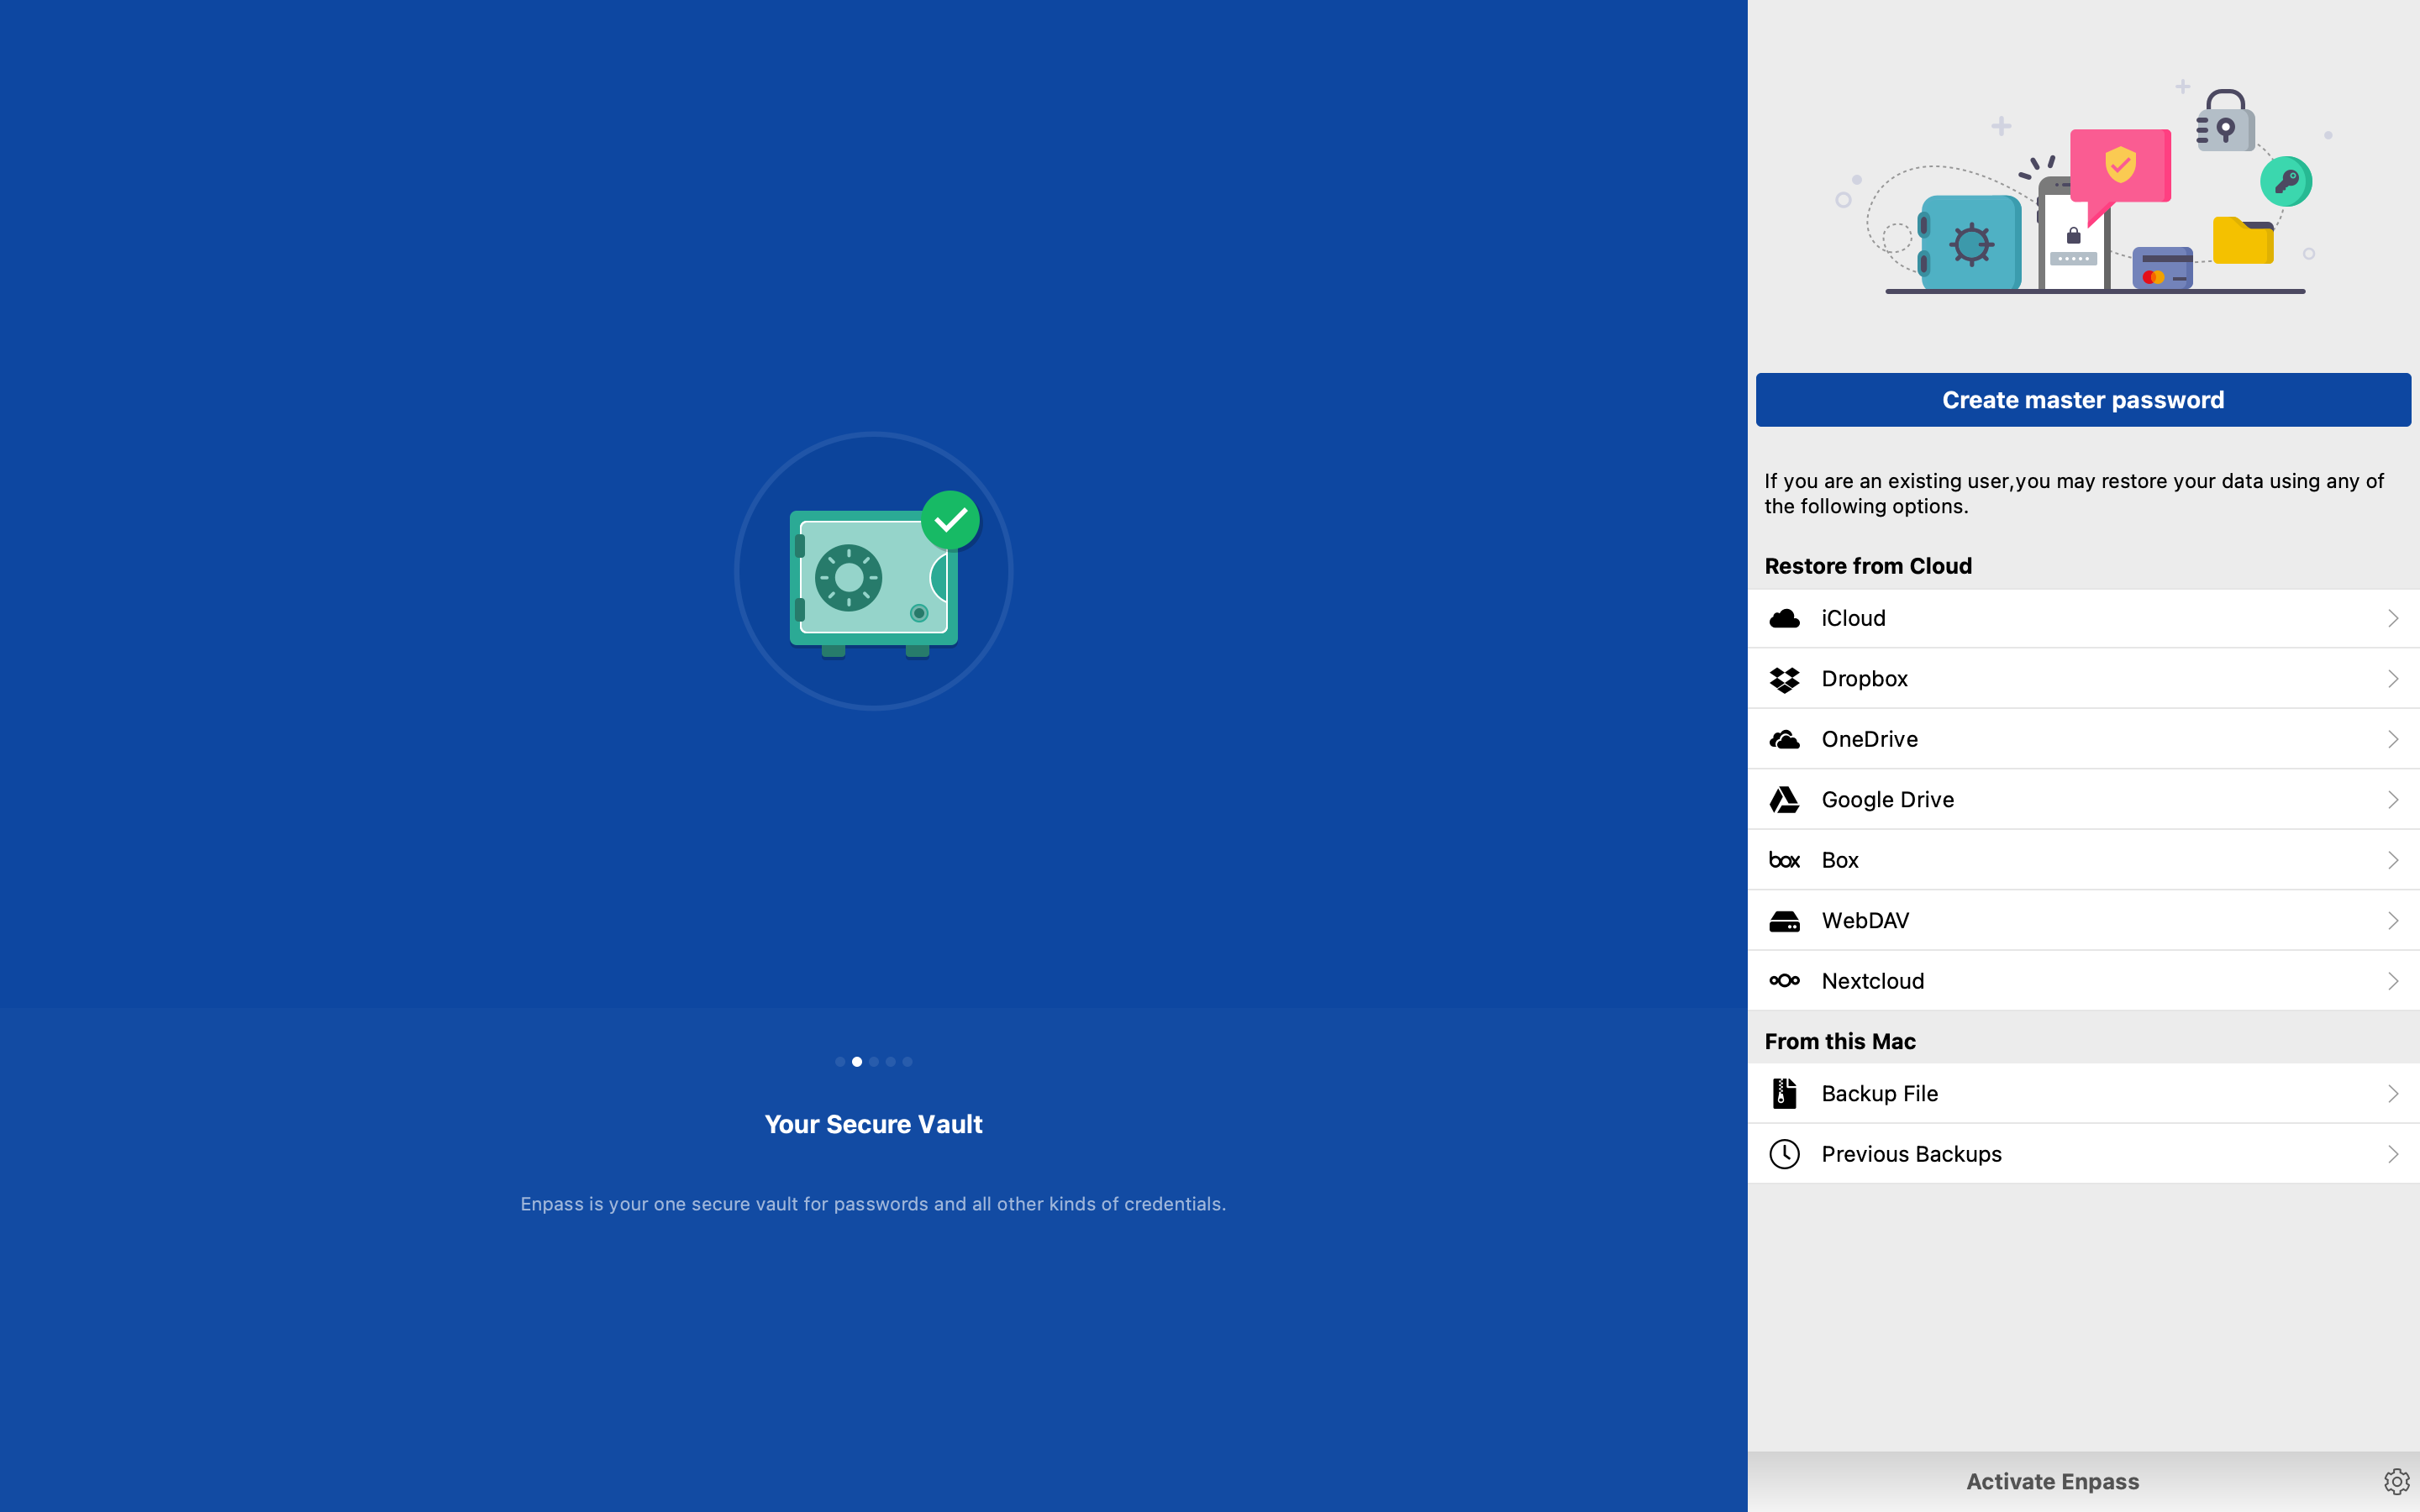Open the OneDrive row chevron
This screenshot has height=1512, width=2420.
(x=2393, y=740)
